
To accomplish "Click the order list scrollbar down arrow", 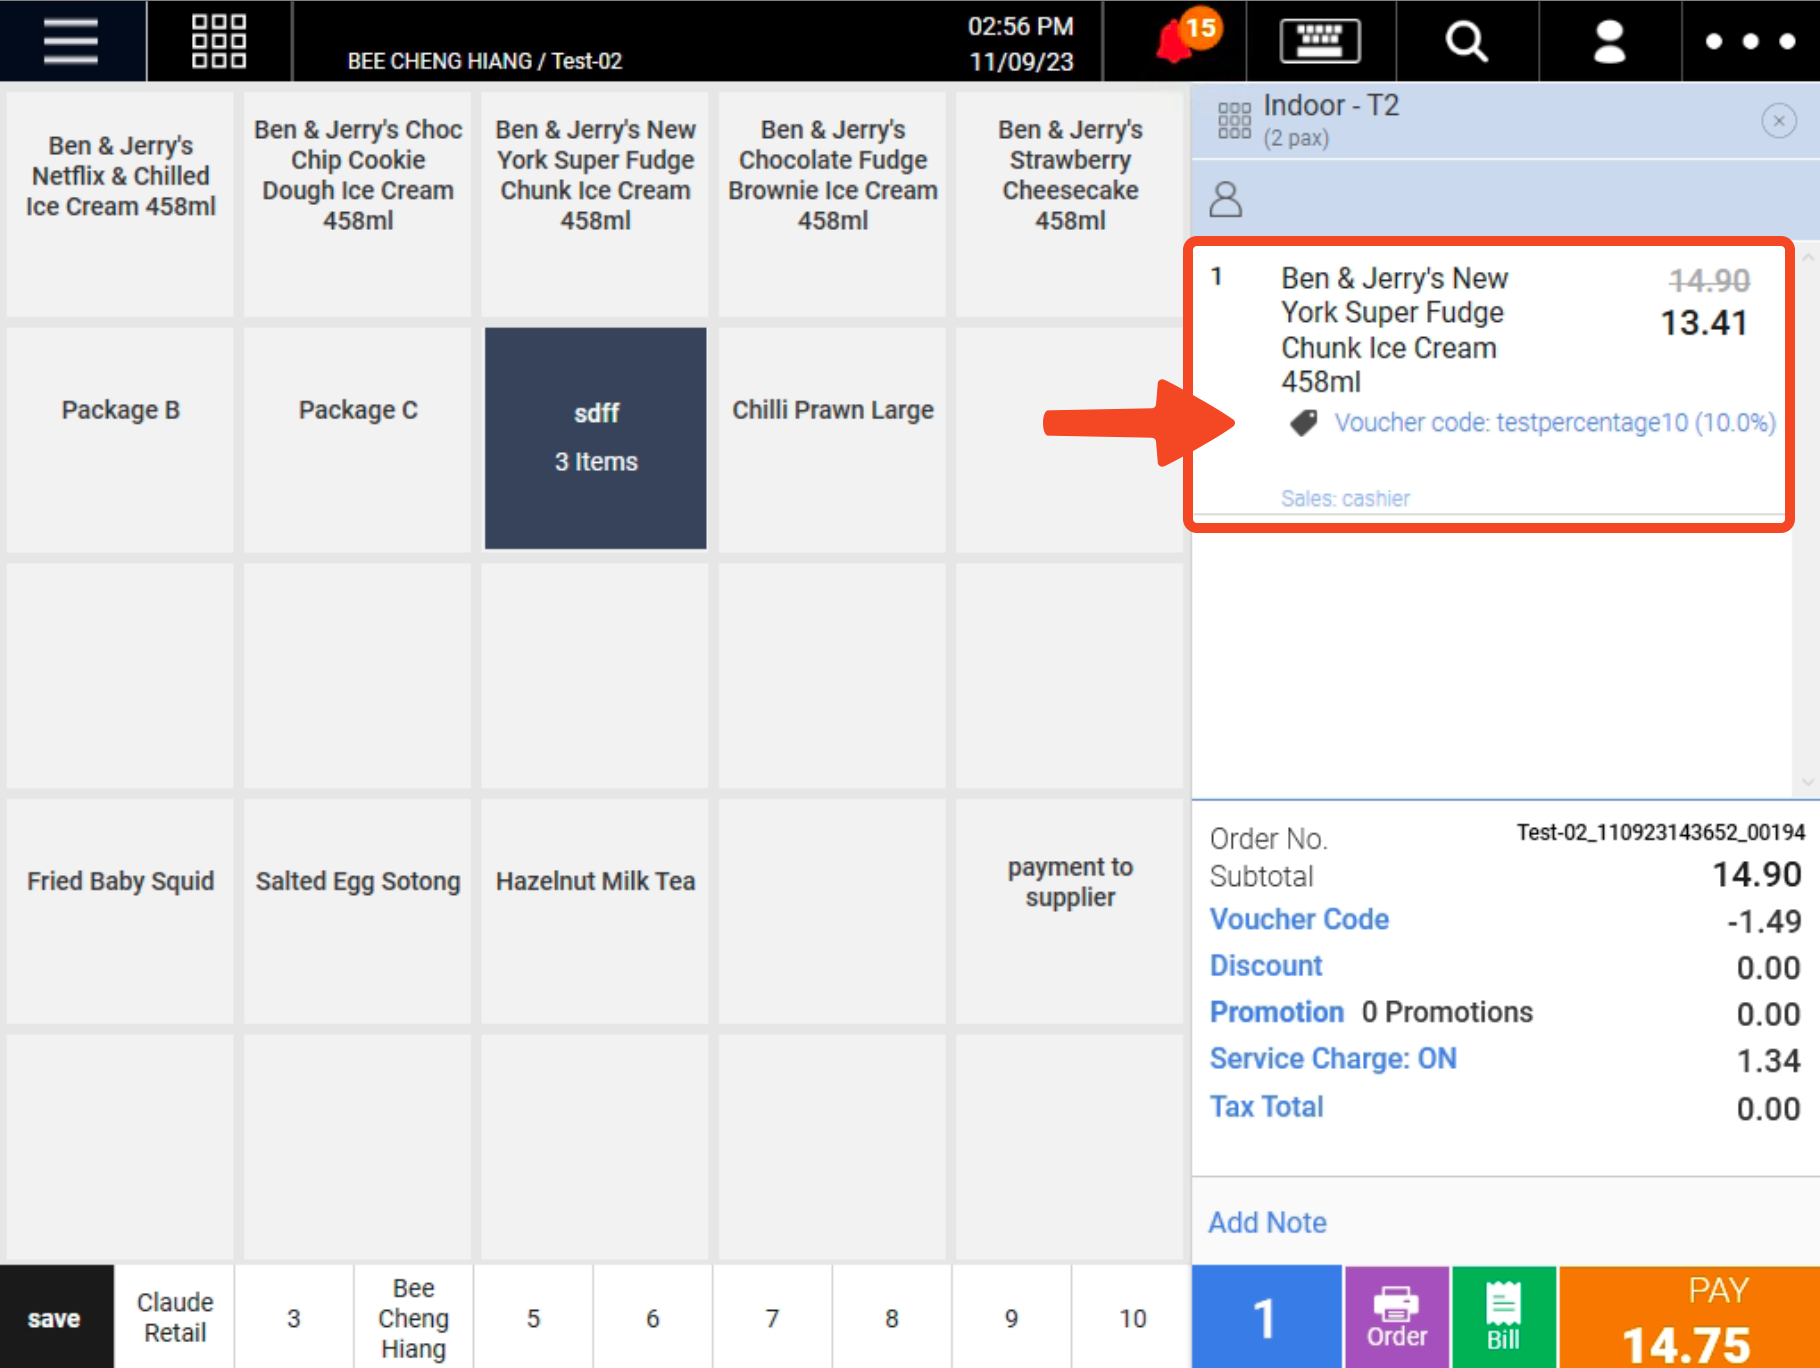I will coord(1807,782).
